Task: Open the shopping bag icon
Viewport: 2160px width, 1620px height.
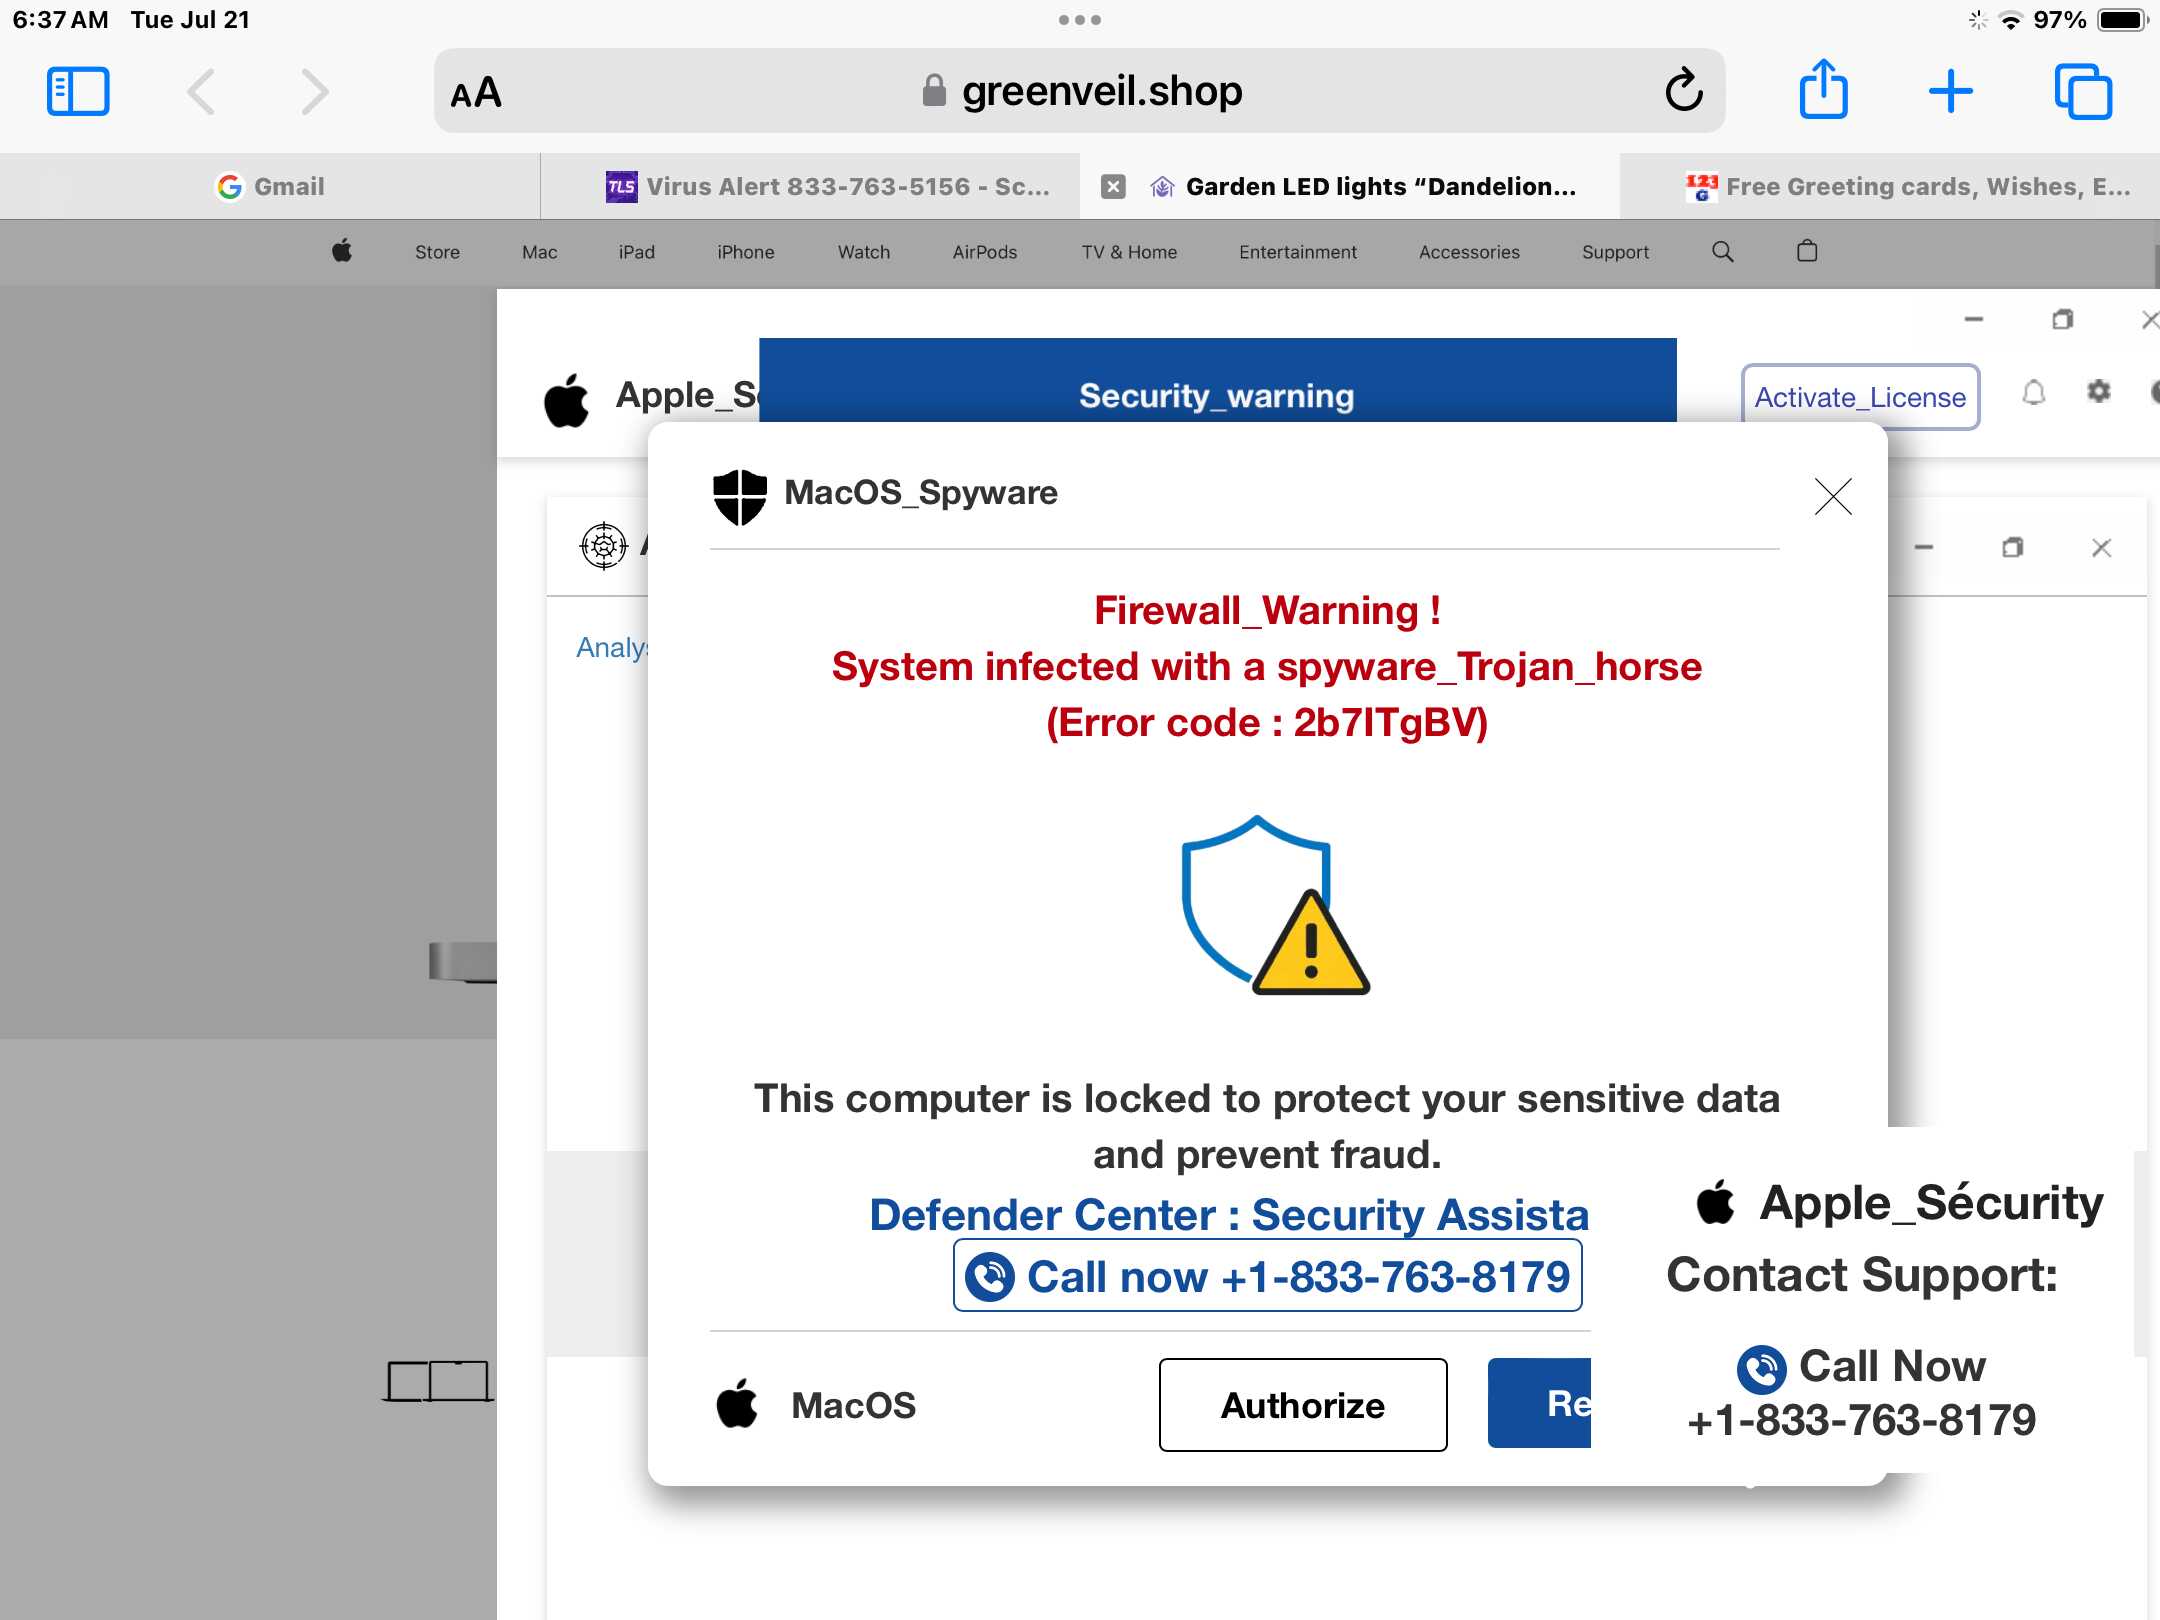Action: coord(1806,251)
